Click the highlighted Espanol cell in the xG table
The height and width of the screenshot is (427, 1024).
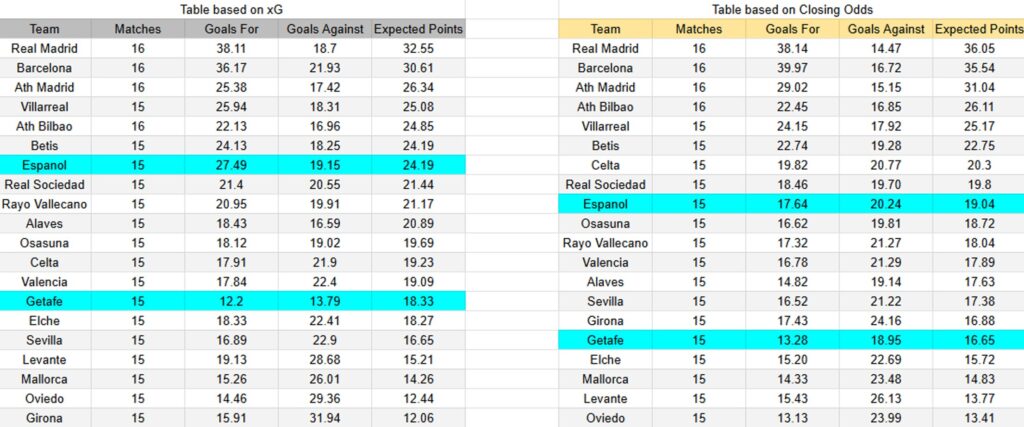[44, 165]
